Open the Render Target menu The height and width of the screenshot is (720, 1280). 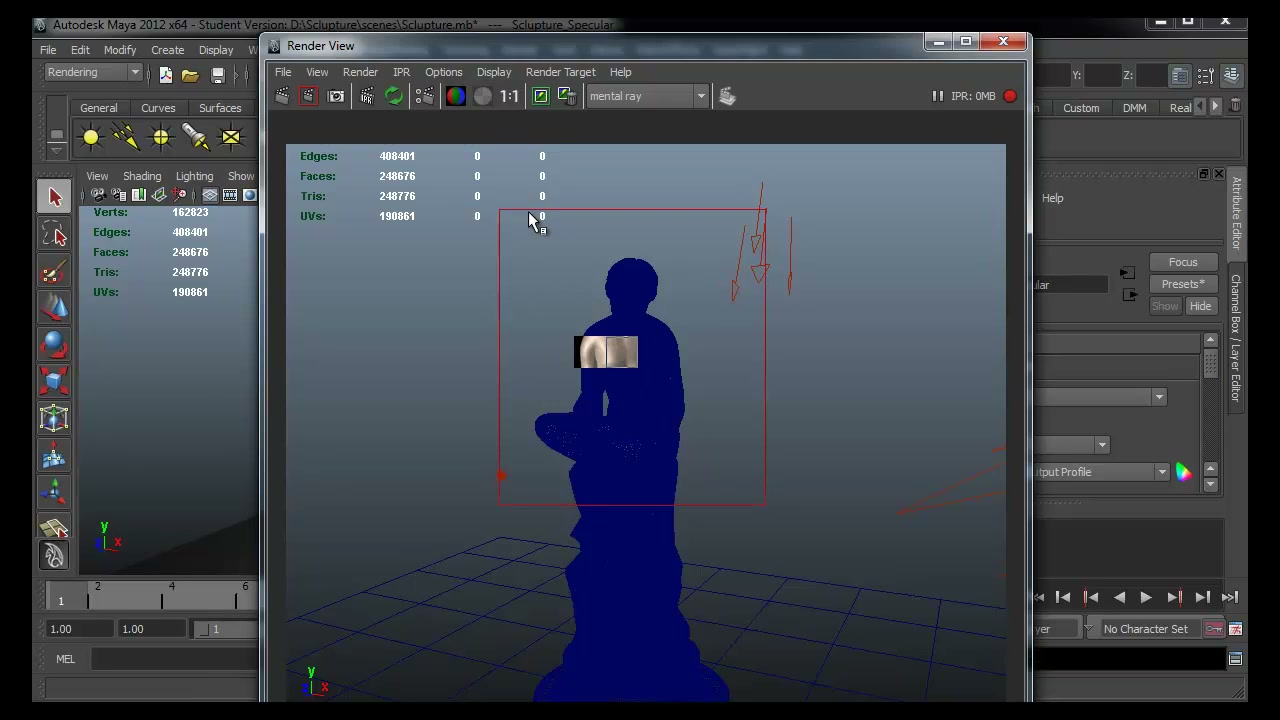click(560, 72)
